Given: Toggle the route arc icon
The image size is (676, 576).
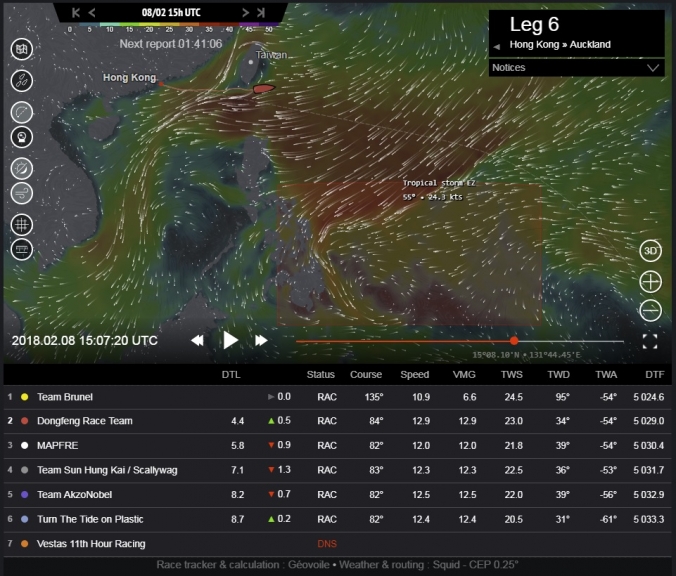Looking at the screenshot, I should pos(22,113).
